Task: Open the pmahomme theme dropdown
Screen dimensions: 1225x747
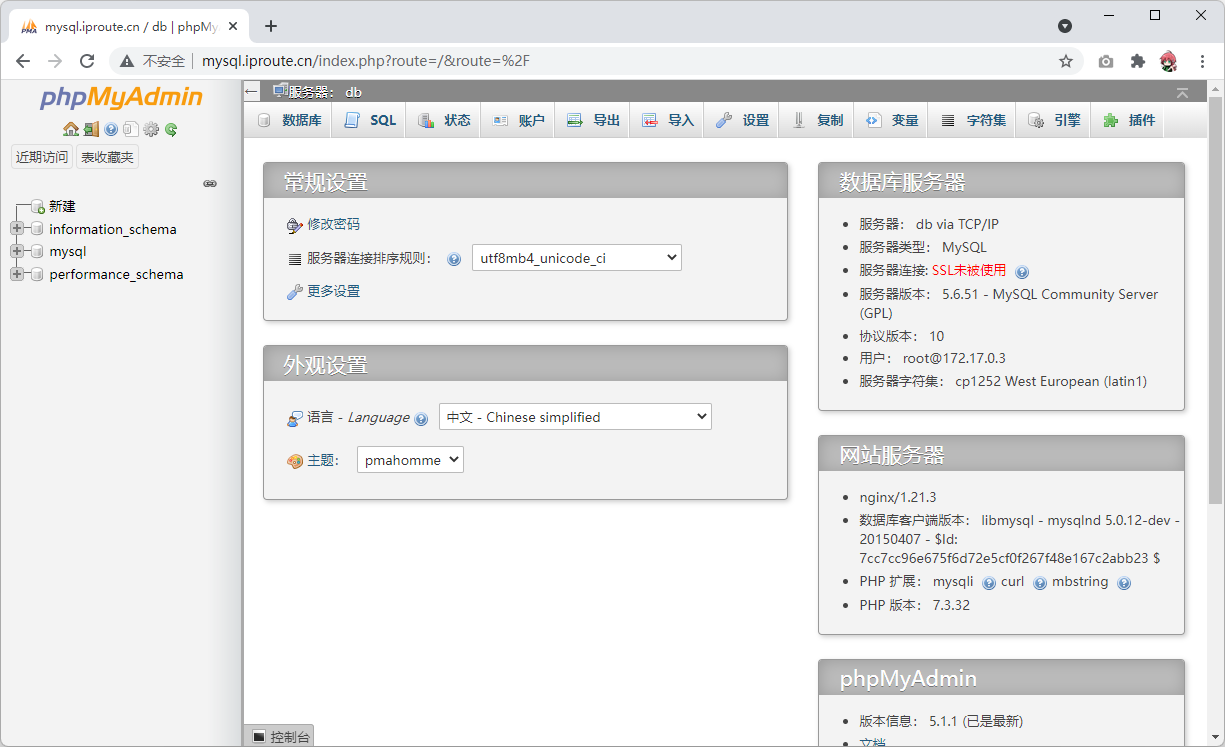Action: tap(410, 460)
